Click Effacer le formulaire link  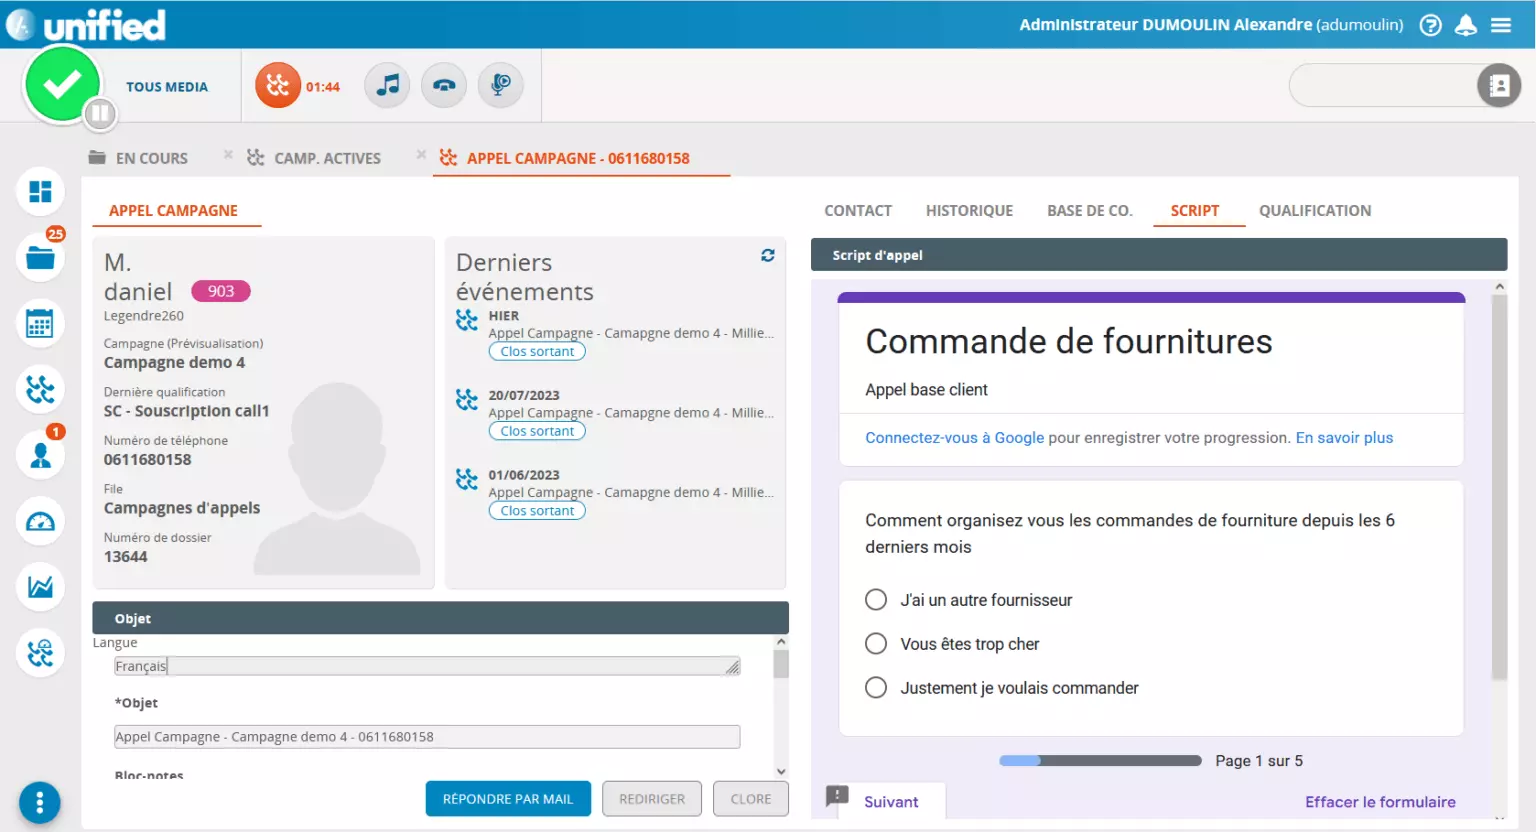(1380, 802)
